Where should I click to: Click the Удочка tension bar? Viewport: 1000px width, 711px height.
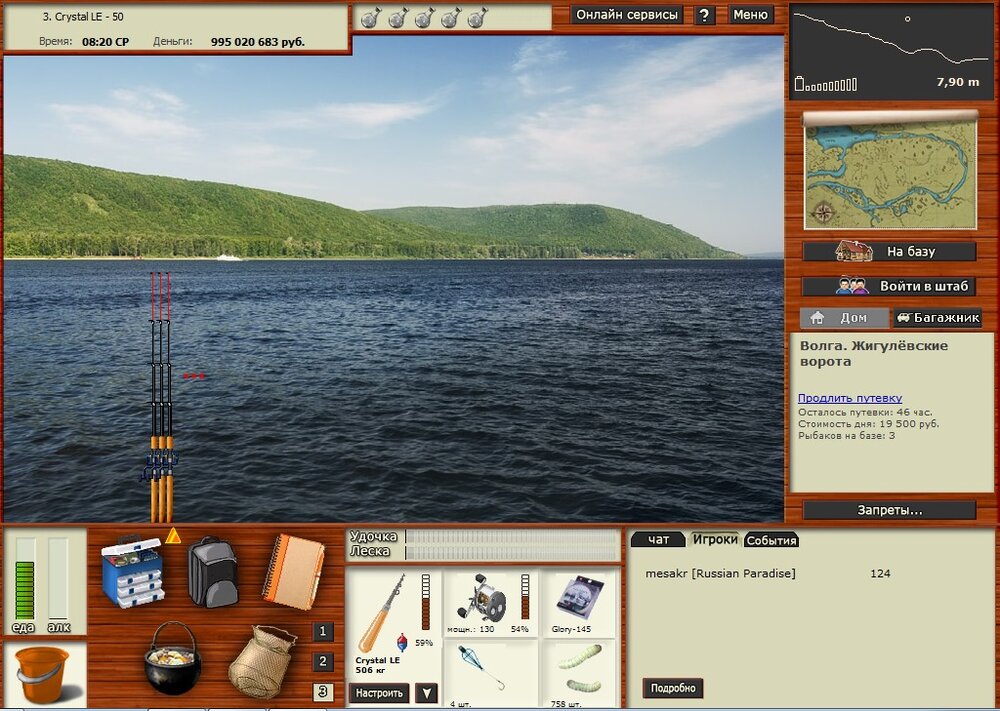click(512, 537)
